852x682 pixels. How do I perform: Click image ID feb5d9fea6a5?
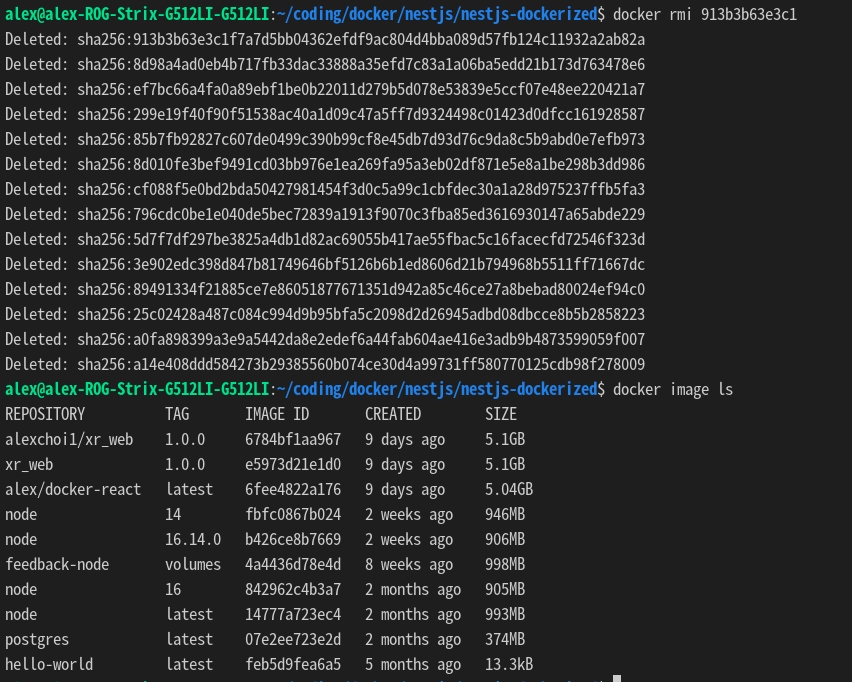coord(293,665)
